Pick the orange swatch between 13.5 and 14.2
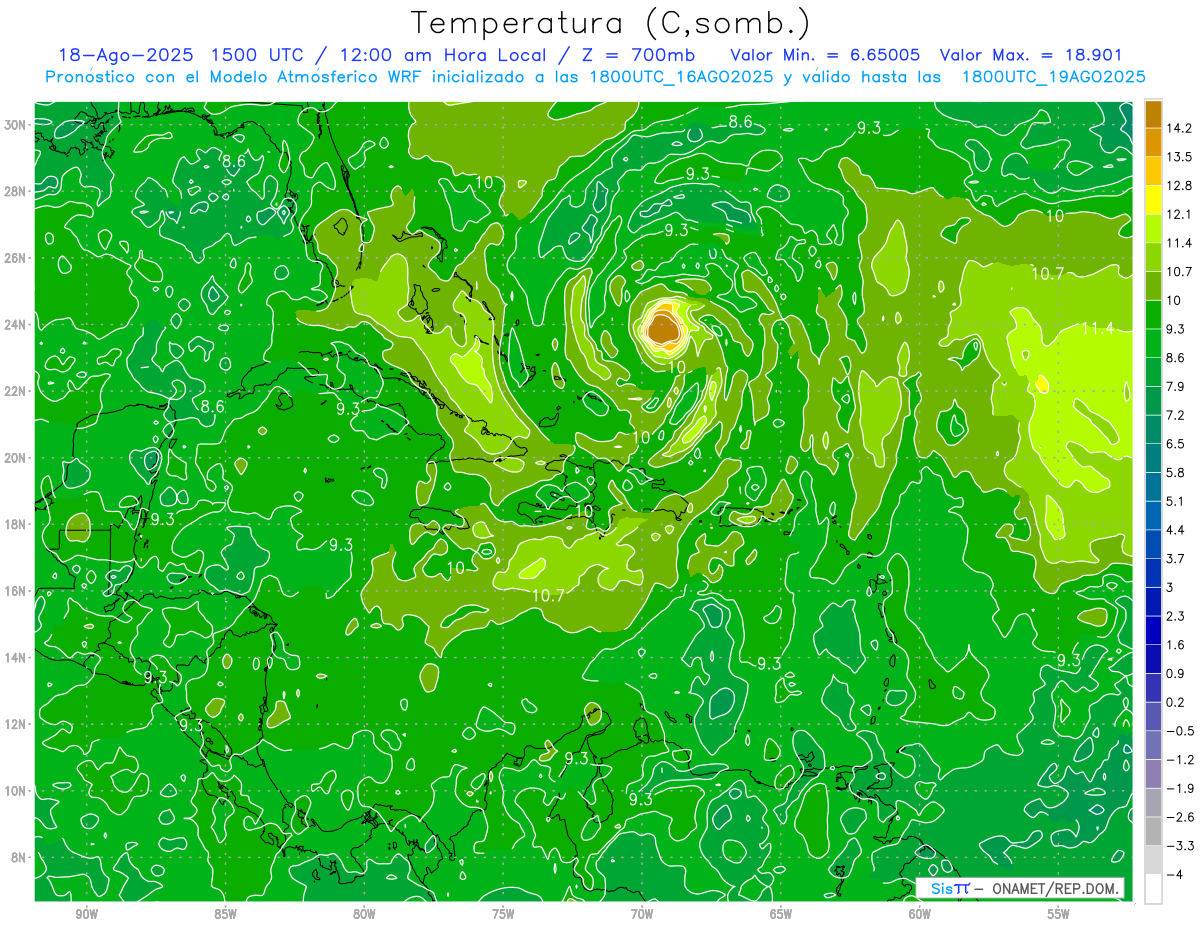This screenshot has height=927, width=1200. 1153,143
